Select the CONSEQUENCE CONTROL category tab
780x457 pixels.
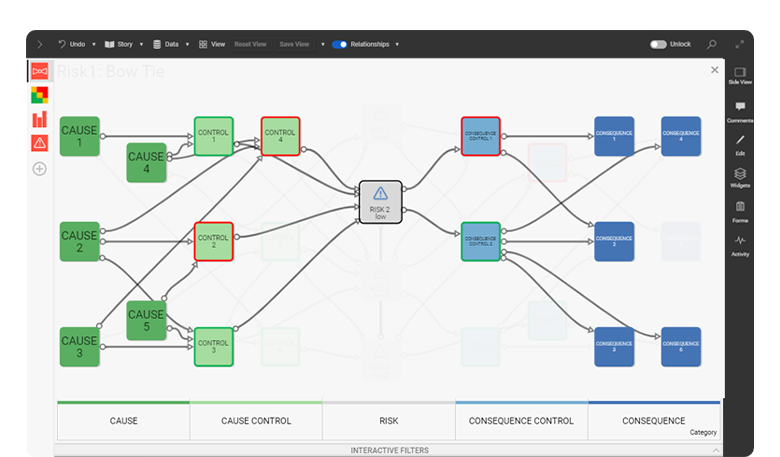click(521, 421)
